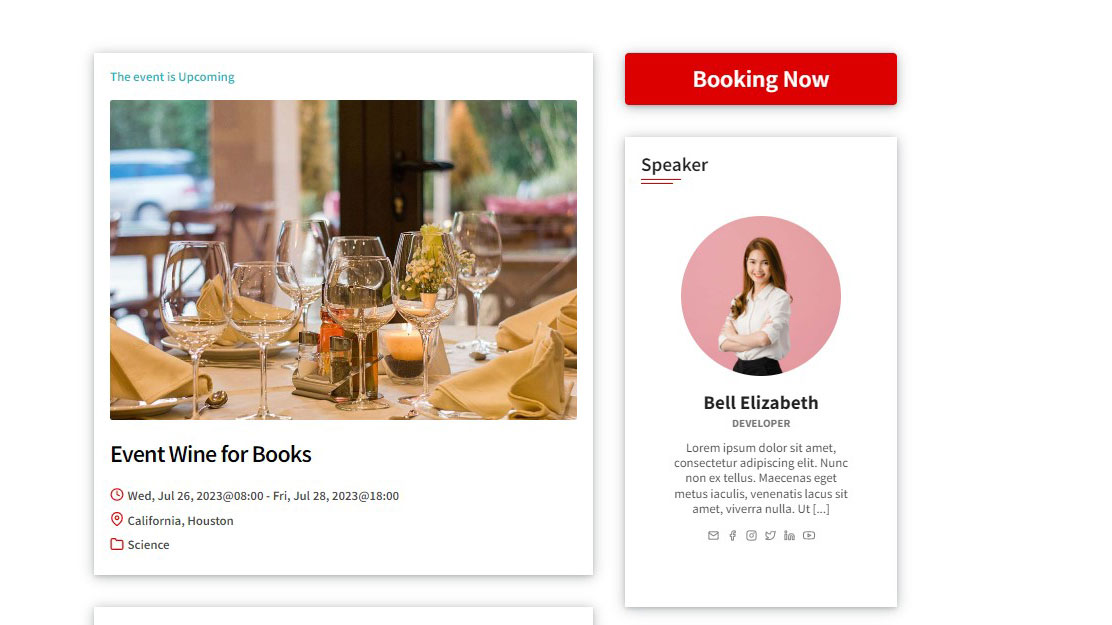This screenshot has height=625, width=1112.
Task: Click Bell Elizabeth's circular profile photo
Action: 761,296
